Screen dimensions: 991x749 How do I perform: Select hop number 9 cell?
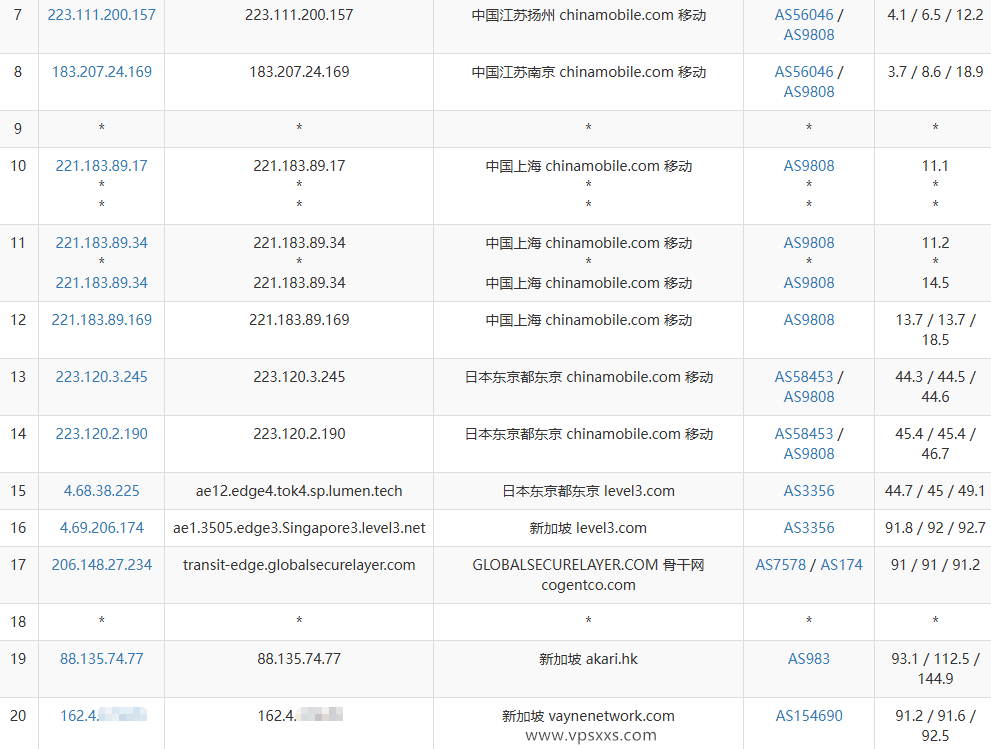pyautogui.click(x=18, y=129)
